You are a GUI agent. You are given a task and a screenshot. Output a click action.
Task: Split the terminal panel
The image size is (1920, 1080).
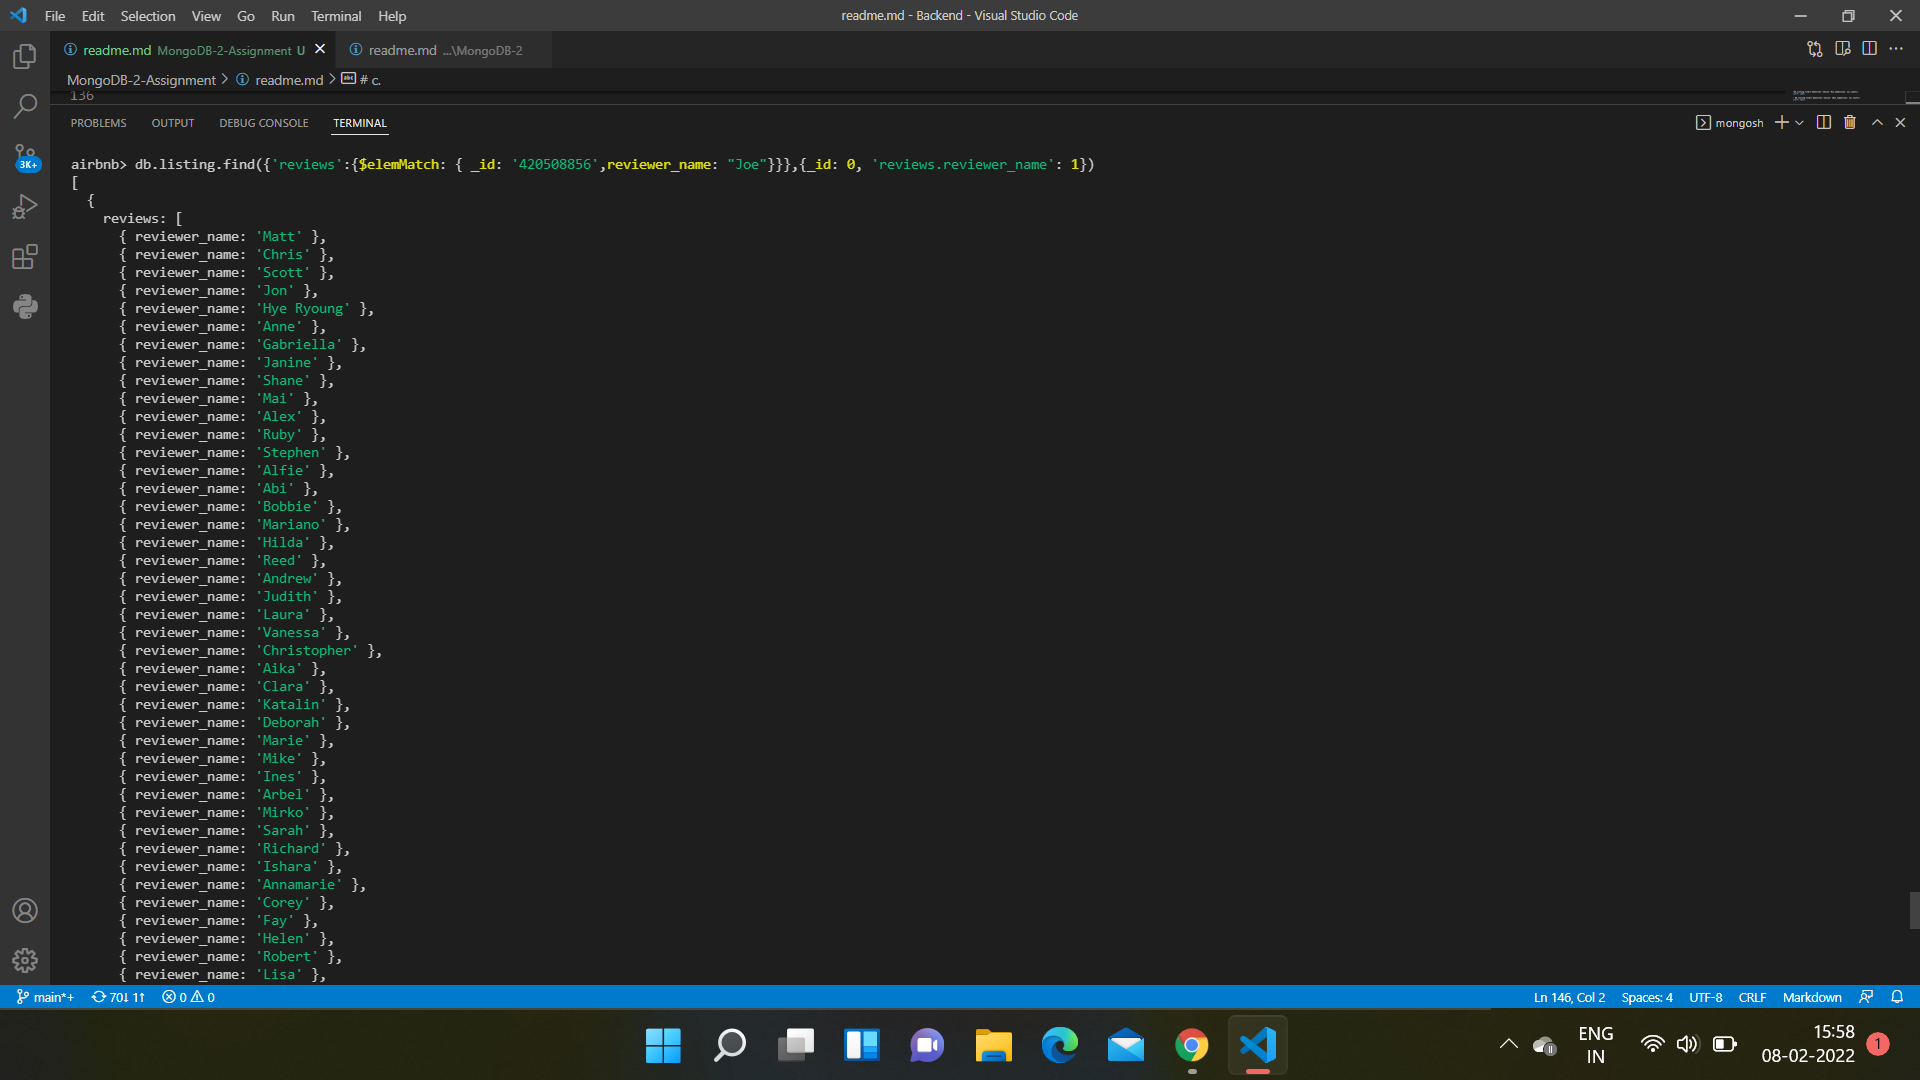pyautogui.click(x=1824, y=122)
